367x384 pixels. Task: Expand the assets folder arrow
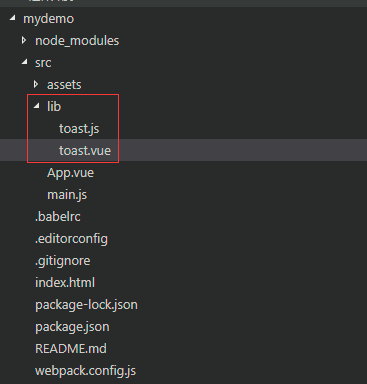coord(36,84)
